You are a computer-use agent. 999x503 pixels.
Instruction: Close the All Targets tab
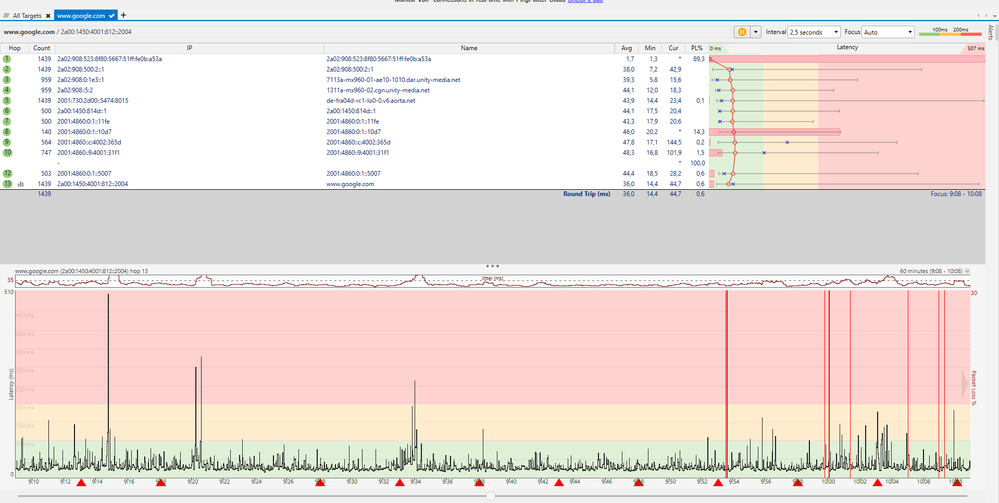pos(48,15)
